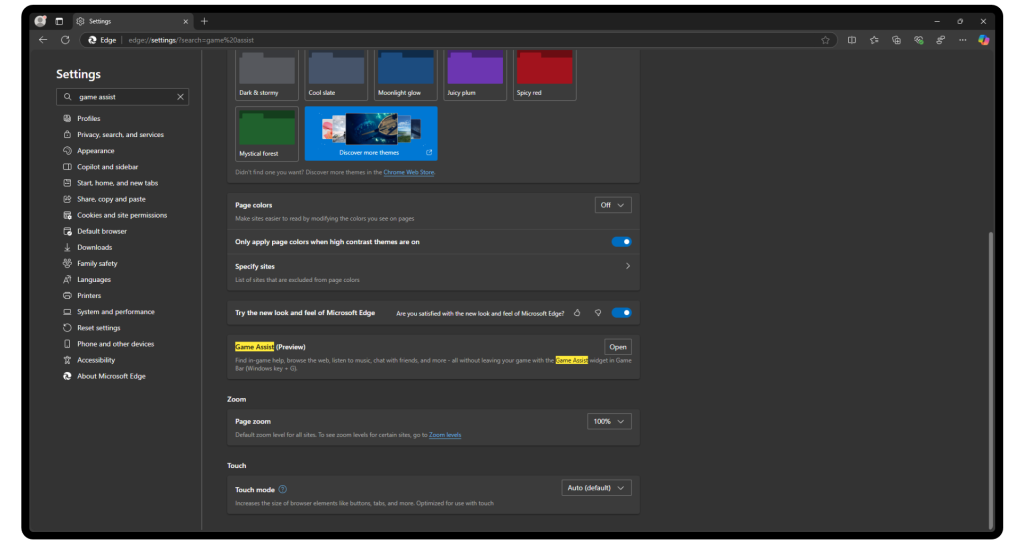
Task: Expand the Specify sites row
Action: point(627,267)
